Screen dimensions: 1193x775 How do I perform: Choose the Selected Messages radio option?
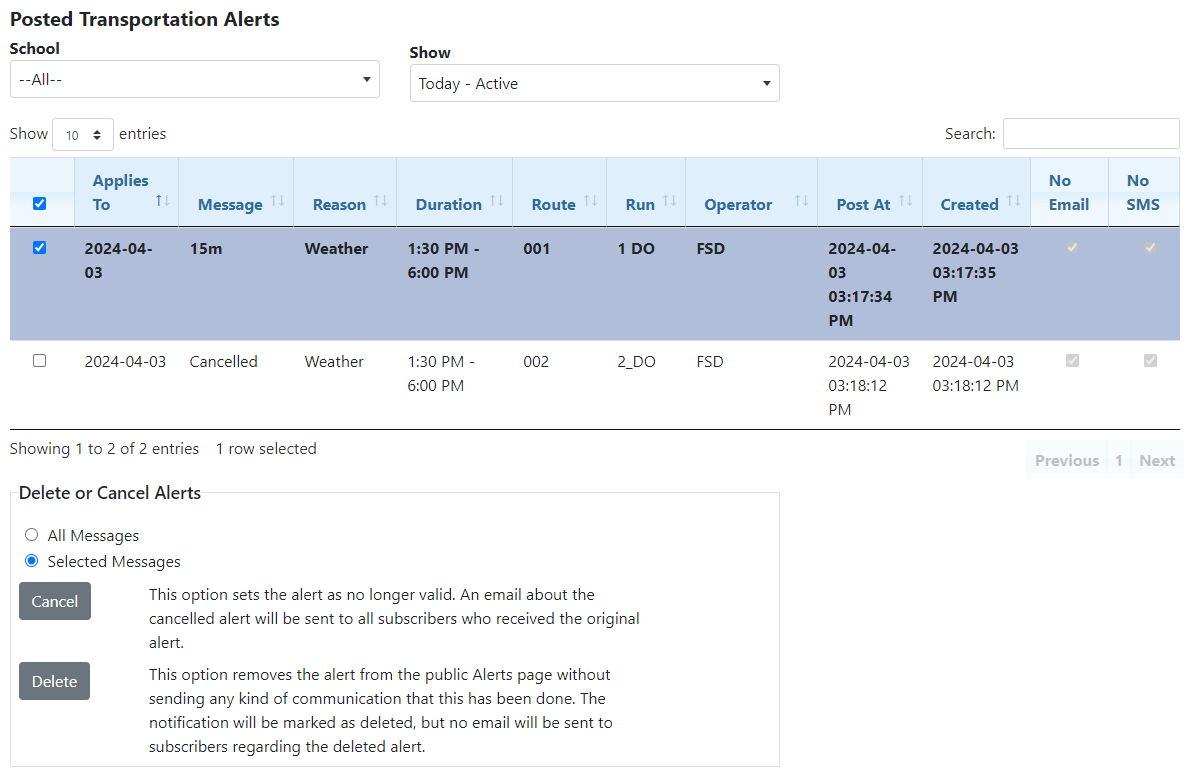click(x=32, y=561)
